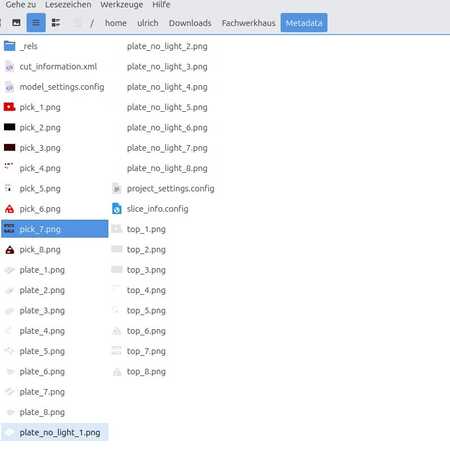450x450 pixels.
Task: Switch to detailed list view
Action: (x=56, y=23)
